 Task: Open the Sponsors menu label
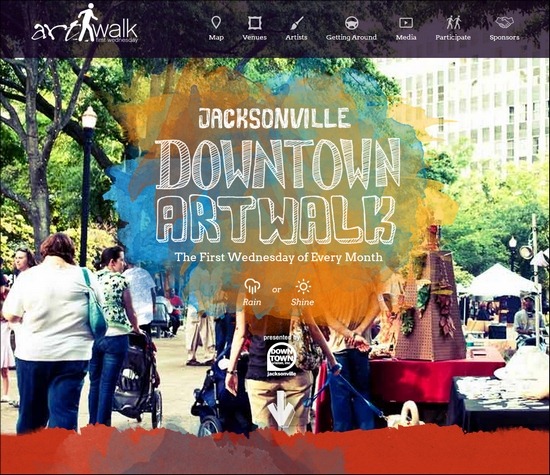[x=504, y=37]
